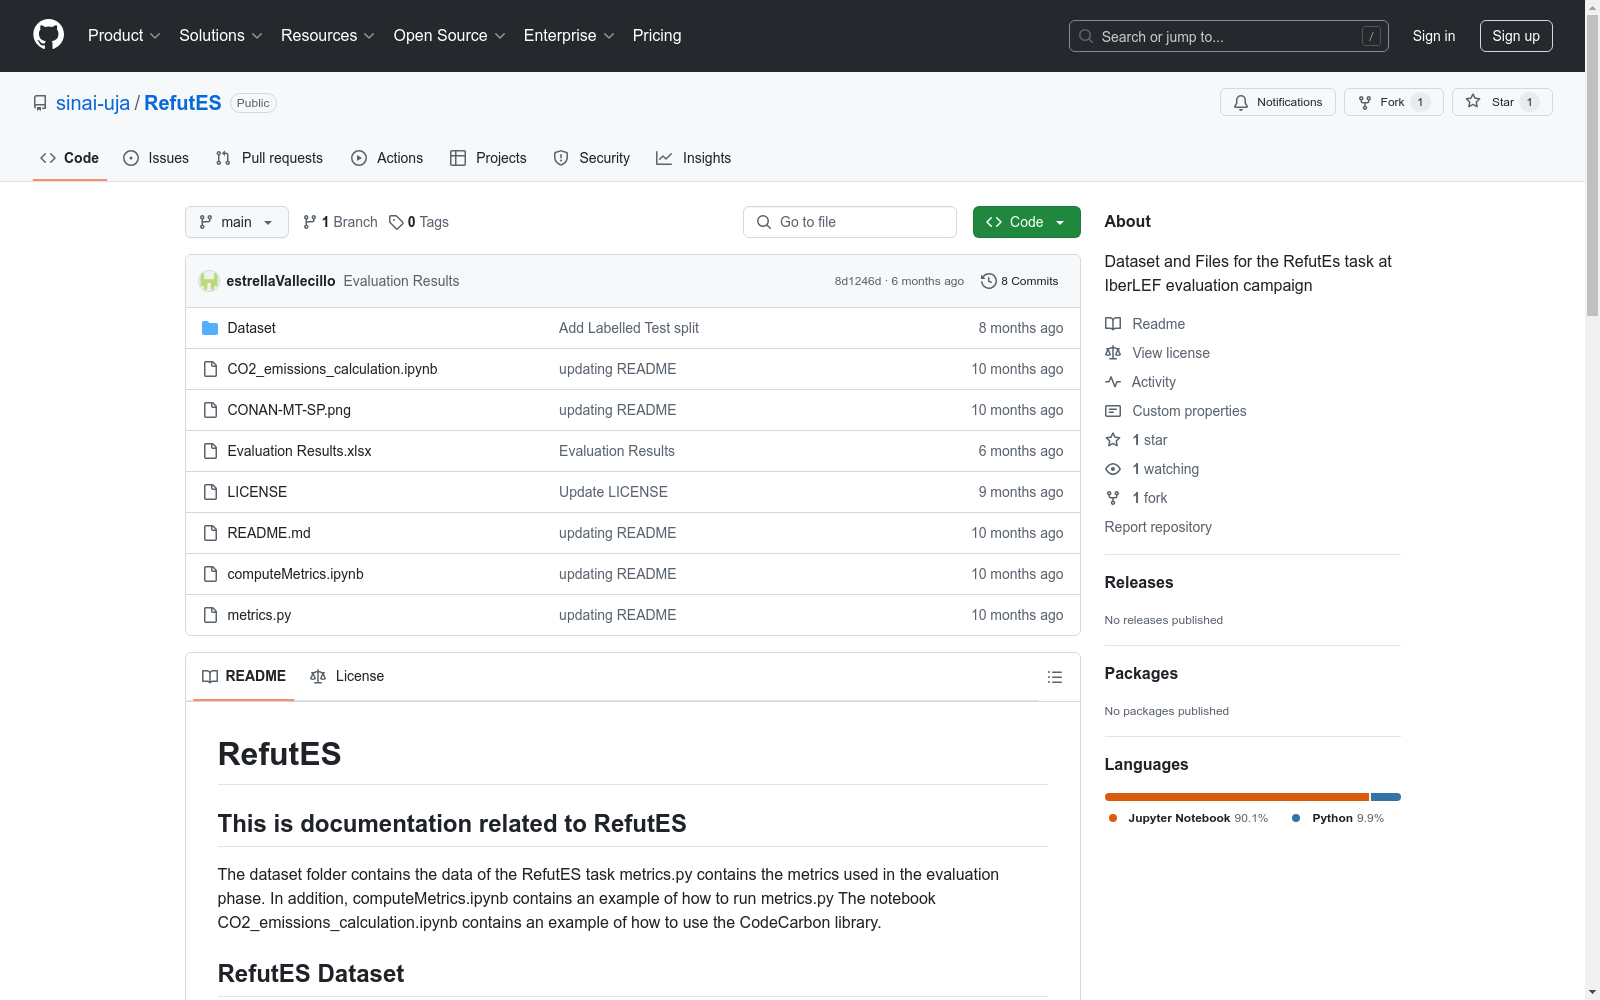Screen dimensions: 1600x1000
Task: Open the green Code dropdown button
Action: (1027, 222)
